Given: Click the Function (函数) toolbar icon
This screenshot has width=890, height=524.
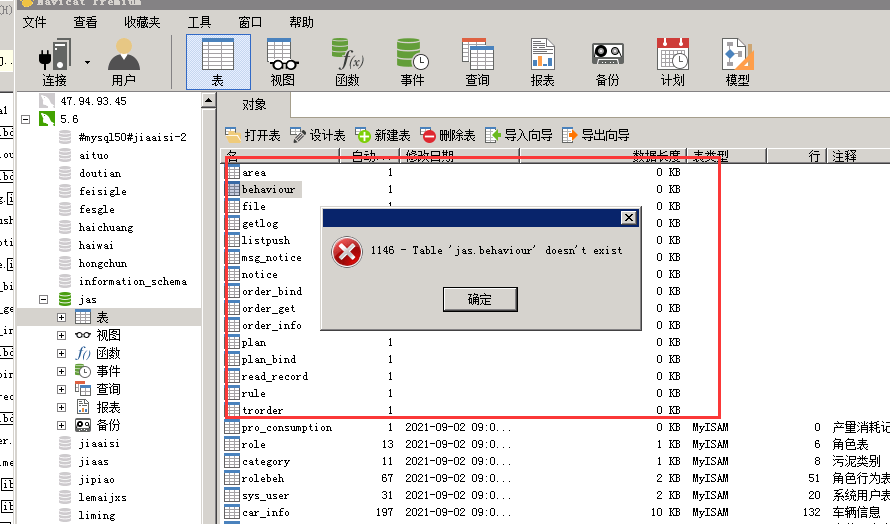Looking at the screenshot, I should (x=347, y=61).
